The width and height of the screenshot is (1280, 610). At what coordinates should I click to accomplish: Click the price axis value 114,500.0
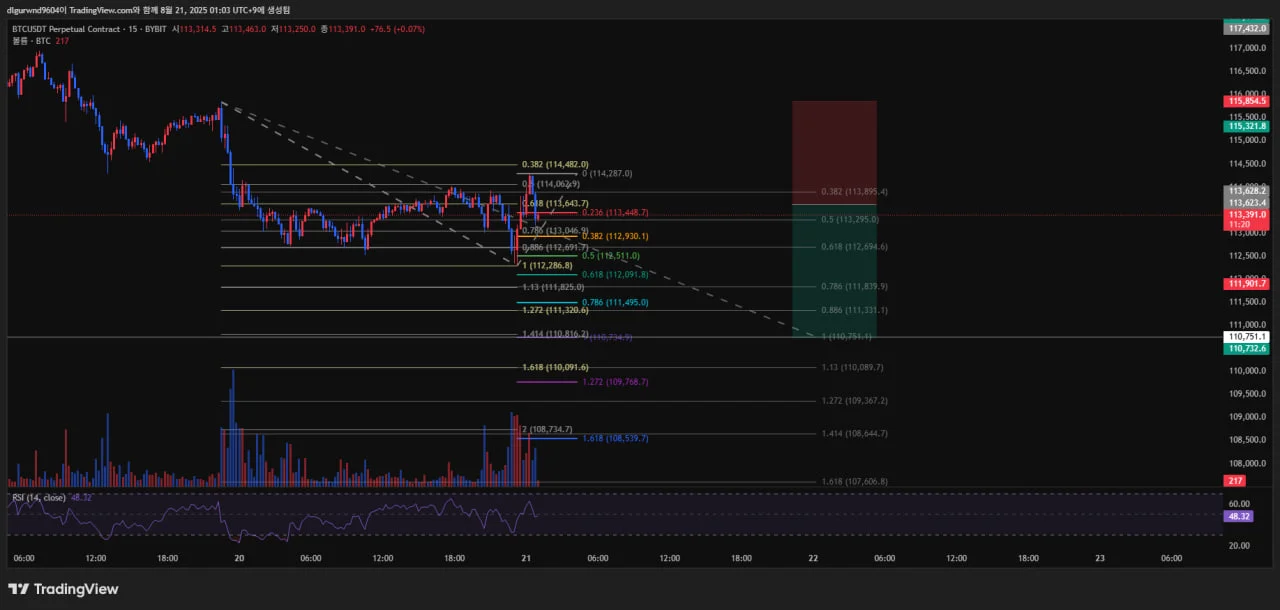1247,164
